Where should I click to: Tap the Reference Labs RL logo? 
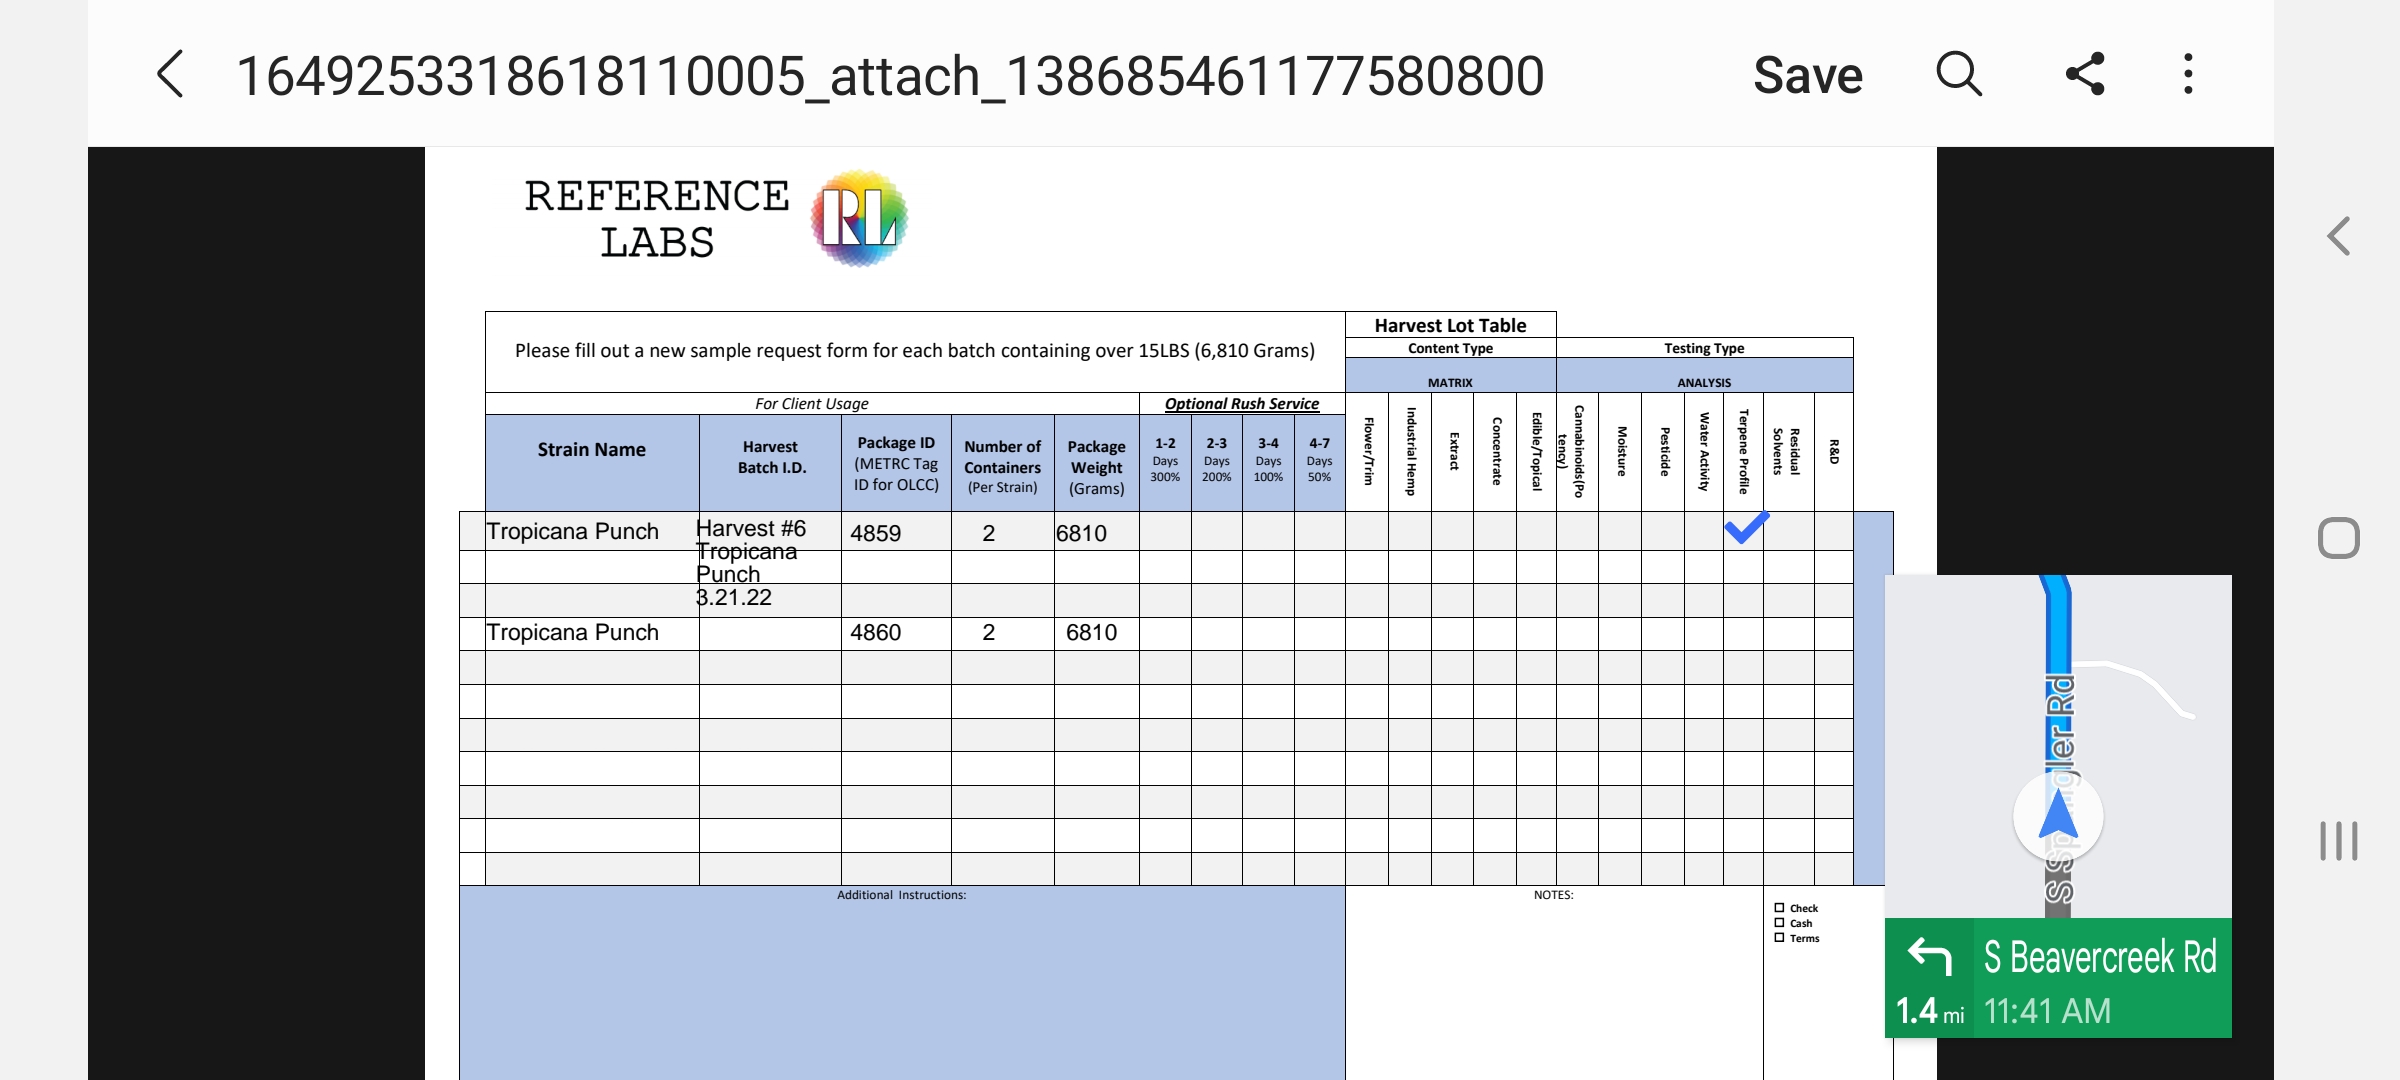(x=859, y=218)
